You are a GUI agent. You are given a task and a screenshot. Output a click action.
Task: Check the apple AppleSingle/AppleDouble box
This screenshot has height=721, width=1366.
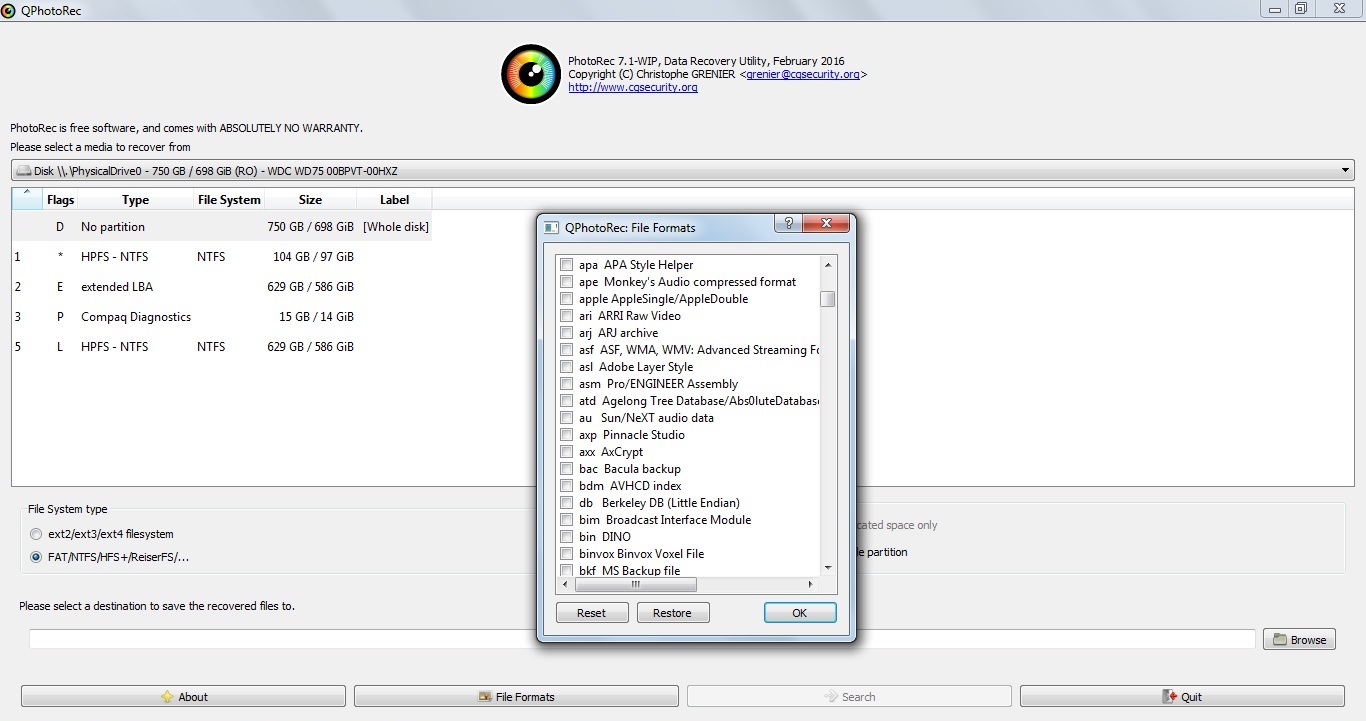[566, 299]
